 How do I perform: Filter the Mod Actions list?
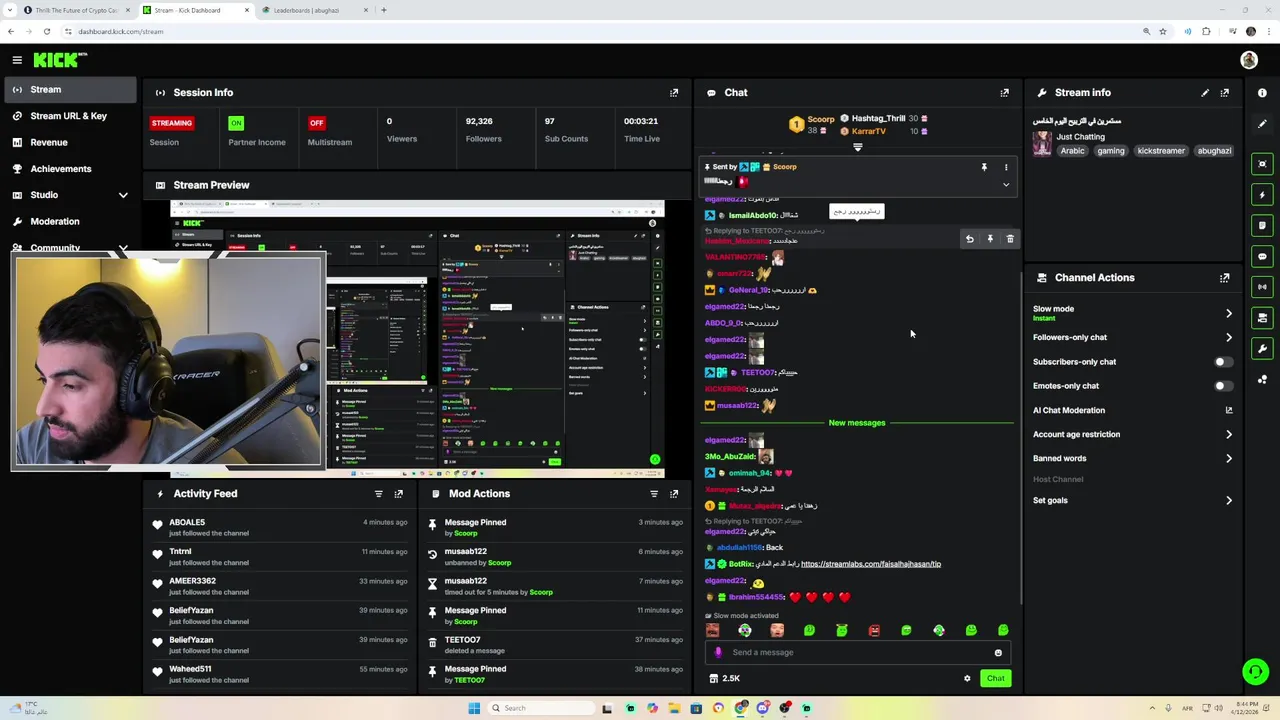tap(654, 494)
